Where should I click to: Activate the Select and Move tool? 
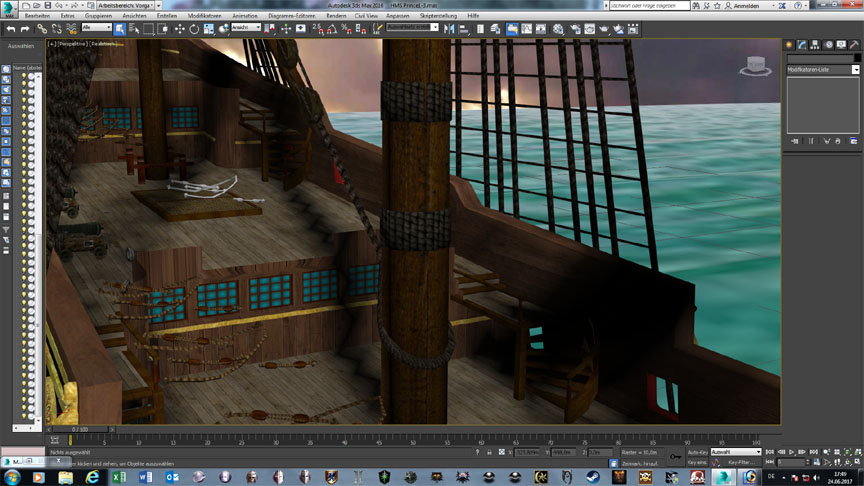click(180, 29)
